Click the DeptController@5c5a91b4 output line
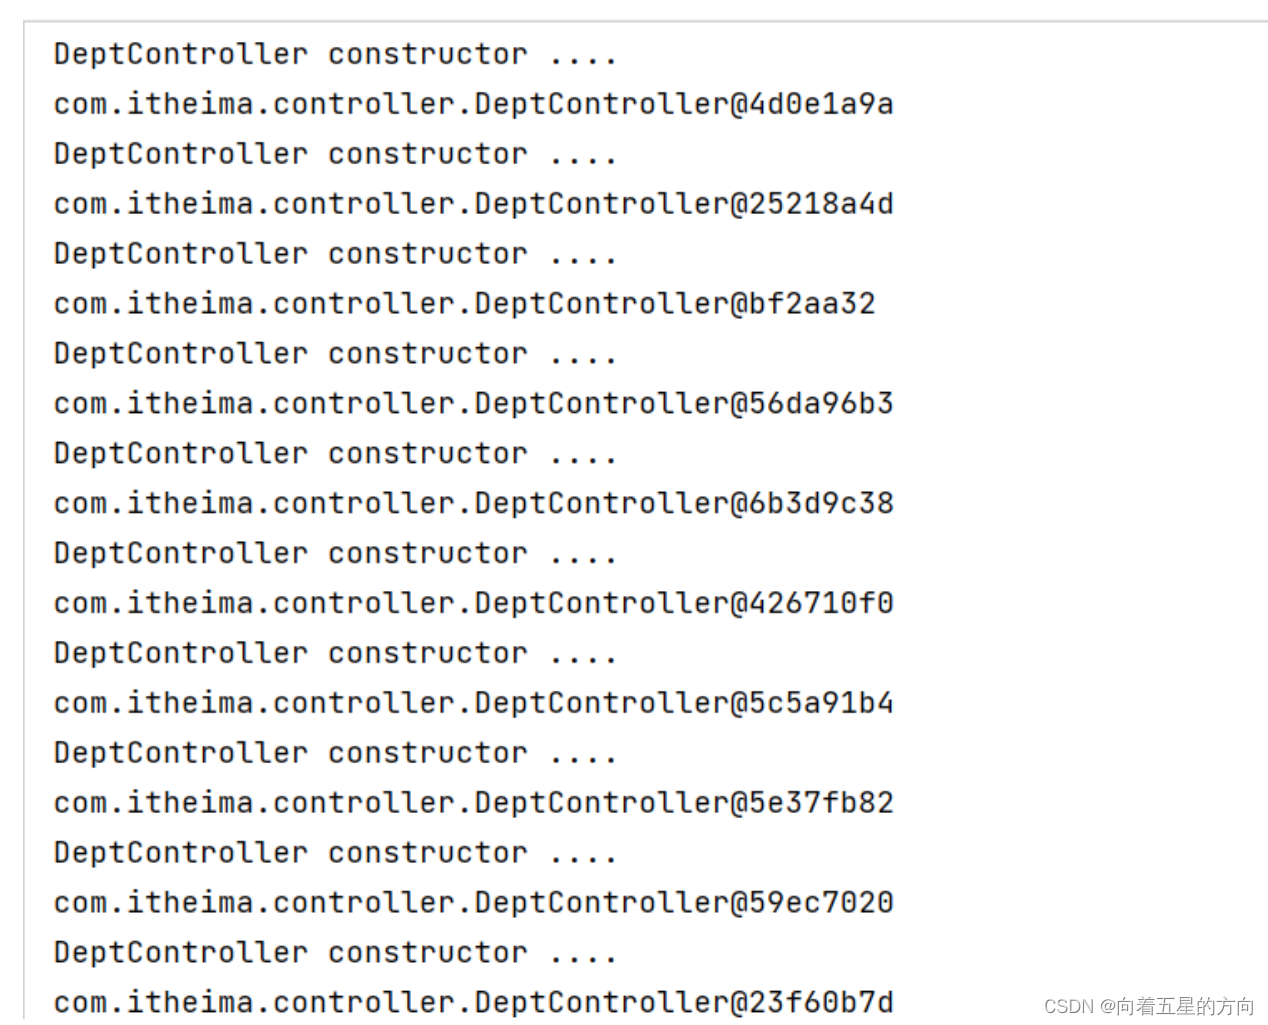This screenshot has width=1268, height=1025. [473, 703]
